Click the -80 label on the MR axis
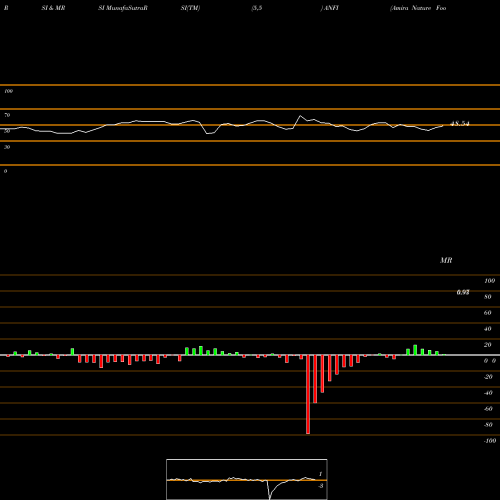Screen dimensions: 500x500 pos(488,425)
